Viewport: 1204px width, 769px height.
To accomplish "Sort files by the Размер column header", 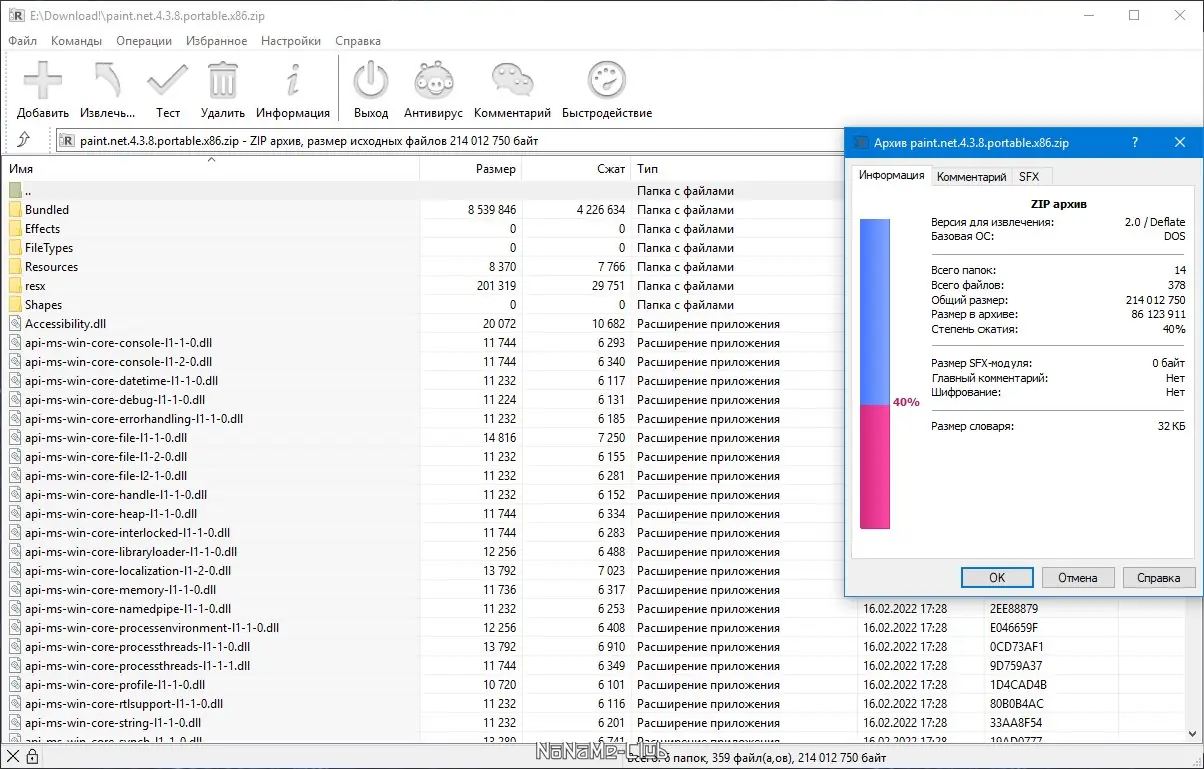I will tap(495, 169).
